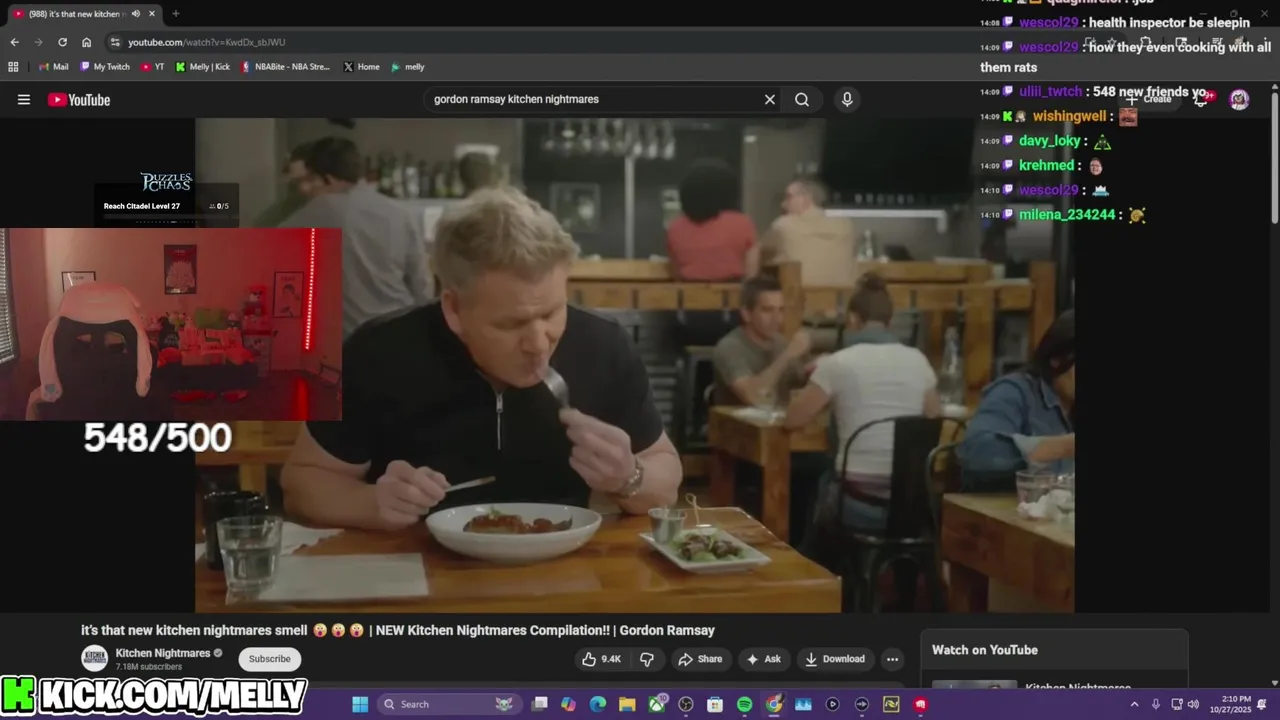Mute the tab via speaker icon
Screen dimensions: 1280x720
coord(134,14)
